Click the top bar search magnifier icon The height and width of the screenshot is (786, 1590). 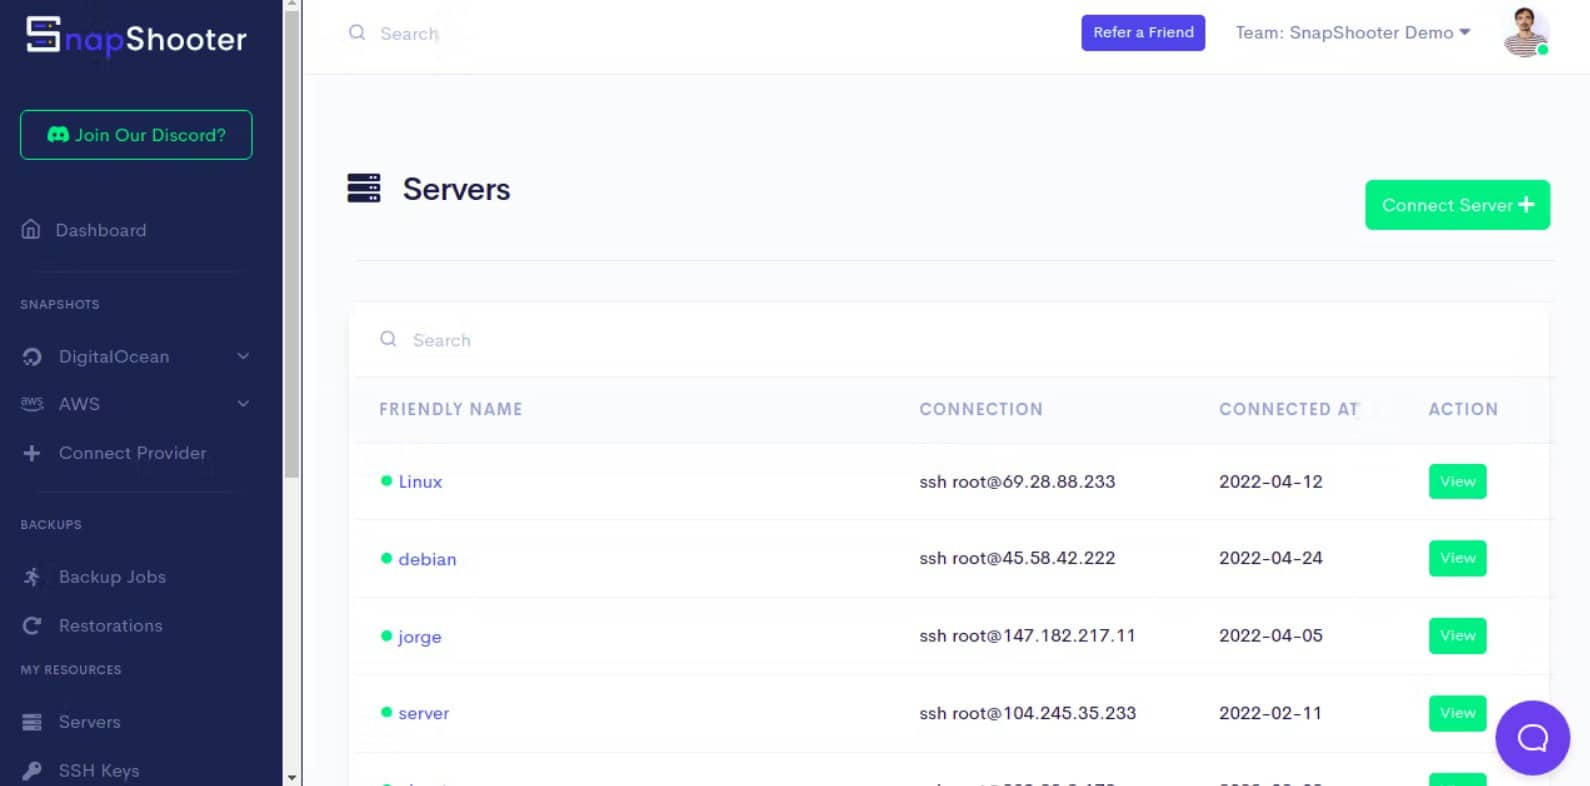(x=357, y=33)
